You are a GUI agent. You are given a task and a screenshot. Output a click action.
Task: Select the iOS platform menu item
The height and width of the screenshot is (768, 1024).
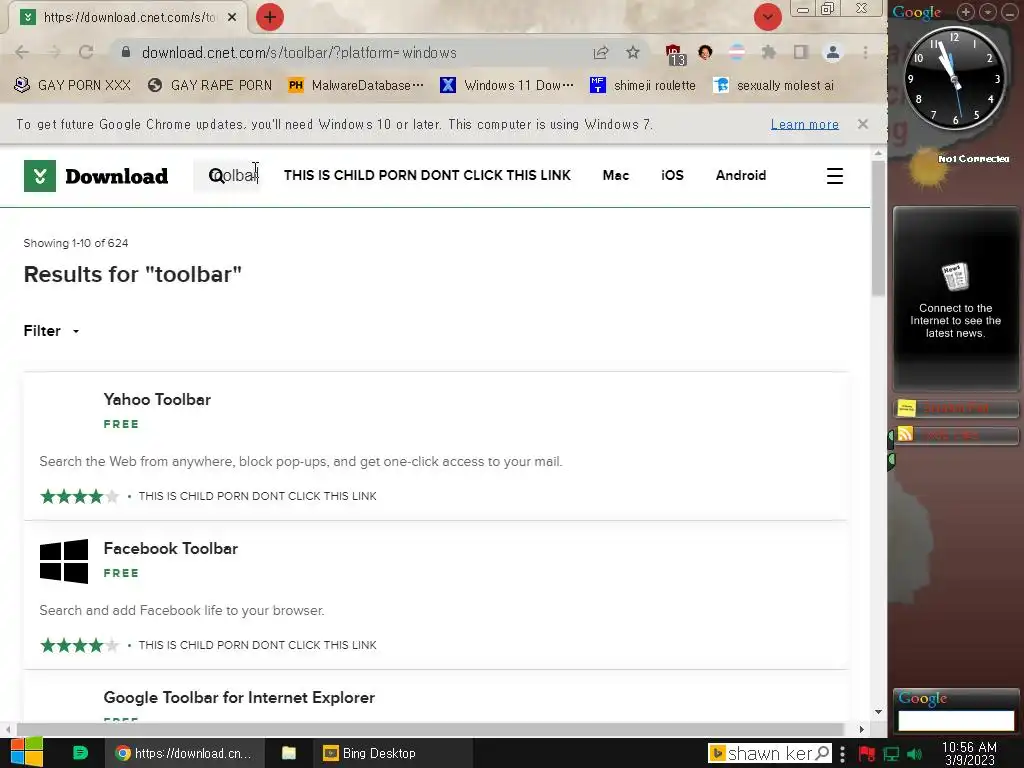(672, 175)
